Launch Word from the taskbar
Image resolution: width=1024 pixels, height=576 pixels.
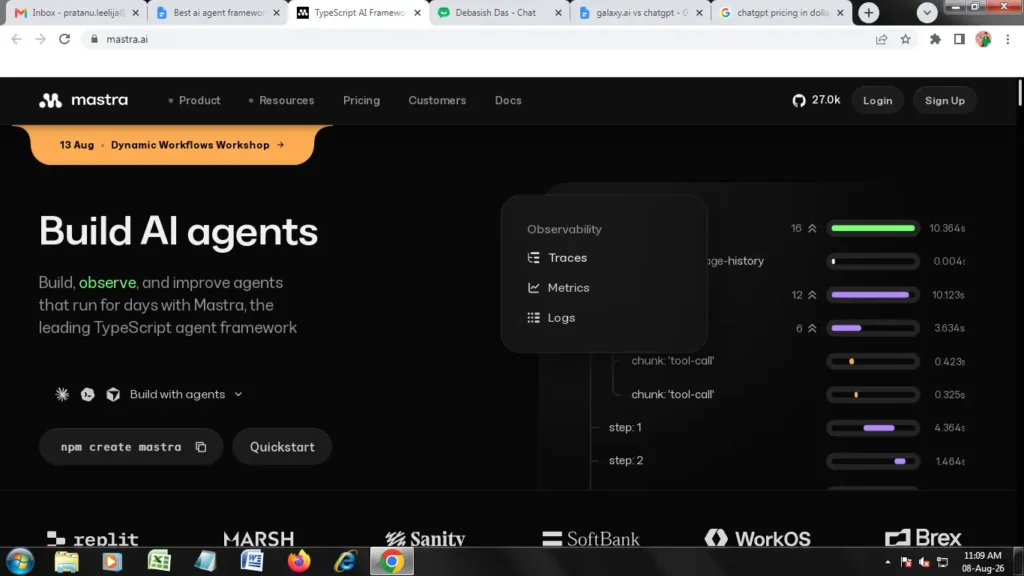tap(252, 562)
